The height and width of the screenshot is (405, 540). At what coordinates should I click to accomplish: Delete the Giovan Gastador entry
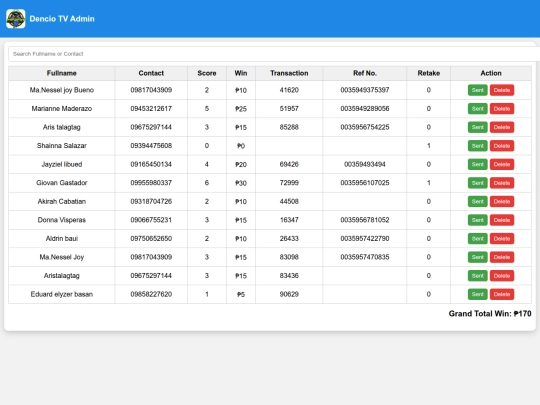[x=502, y=183]
